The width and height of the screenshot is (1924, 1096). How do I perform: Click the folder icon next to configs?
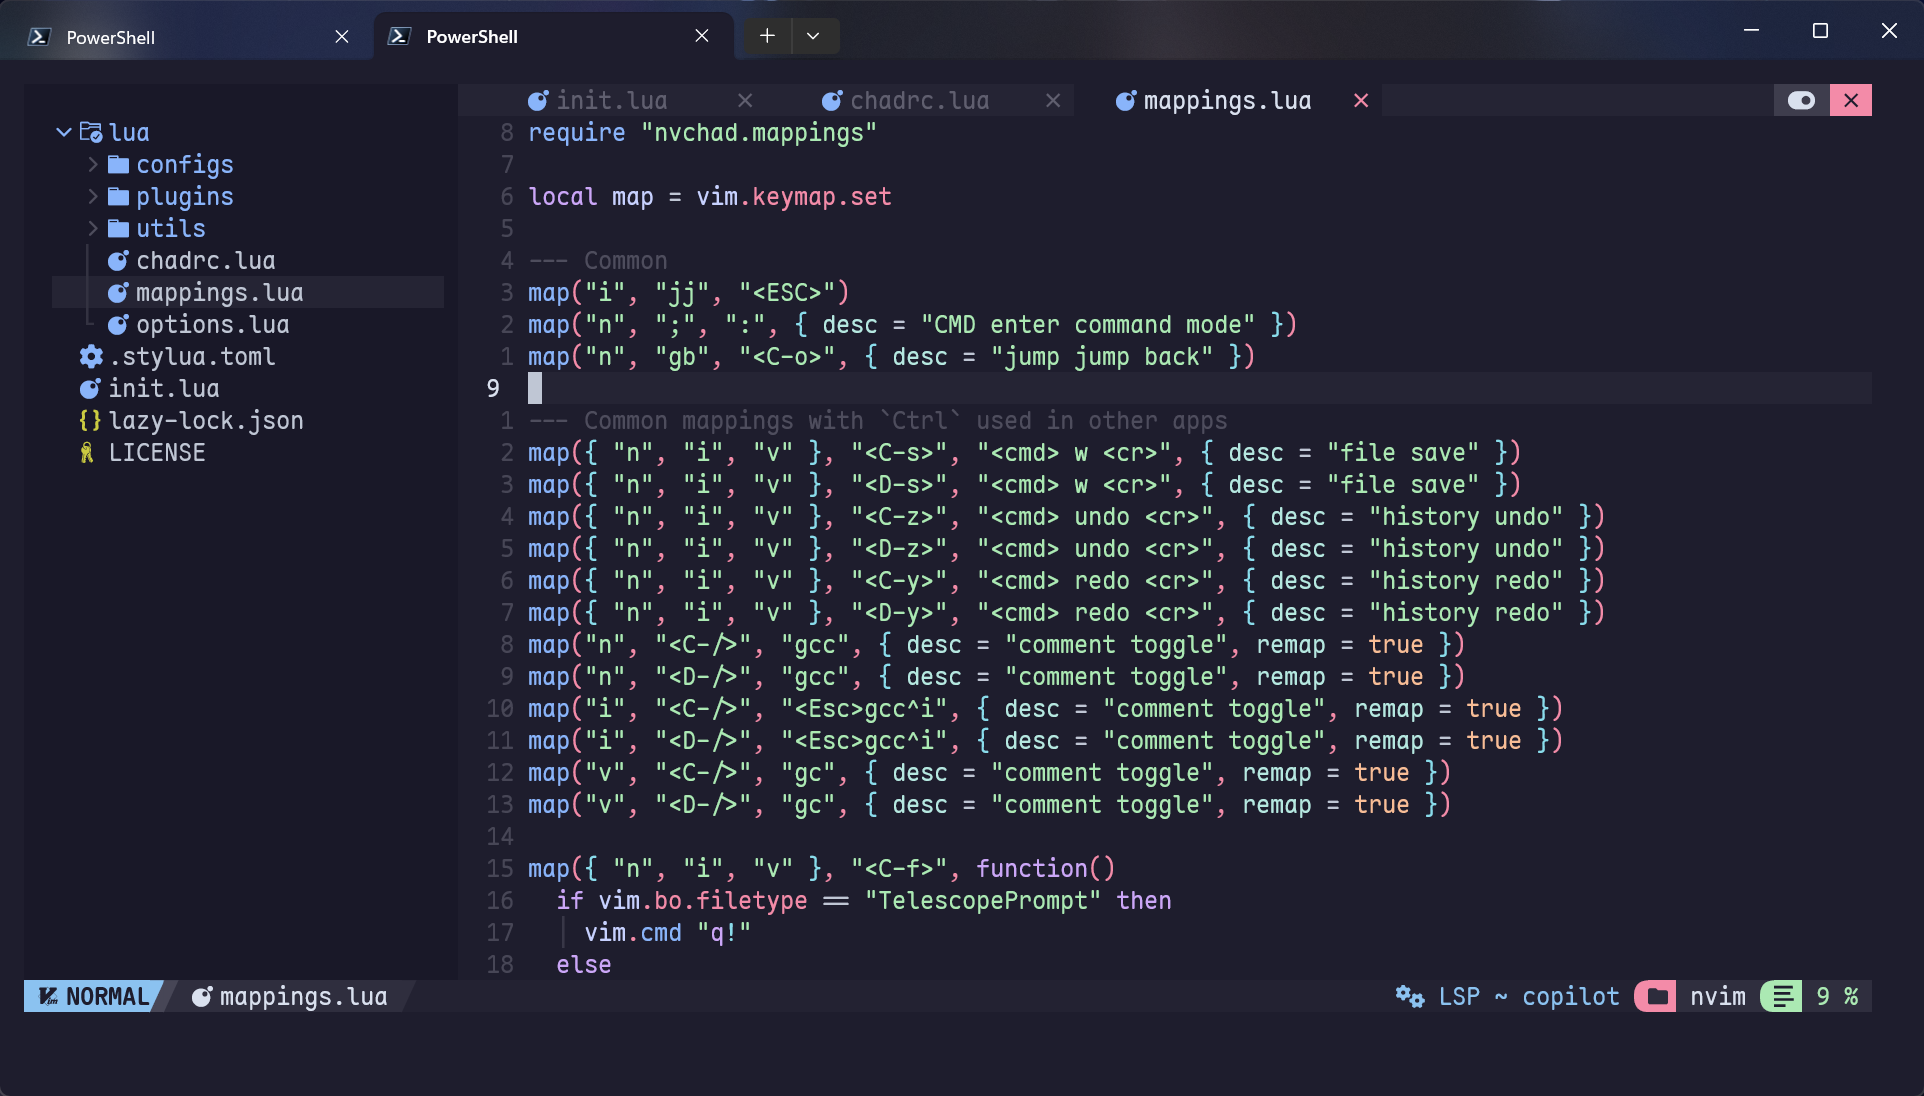point(118,164)
